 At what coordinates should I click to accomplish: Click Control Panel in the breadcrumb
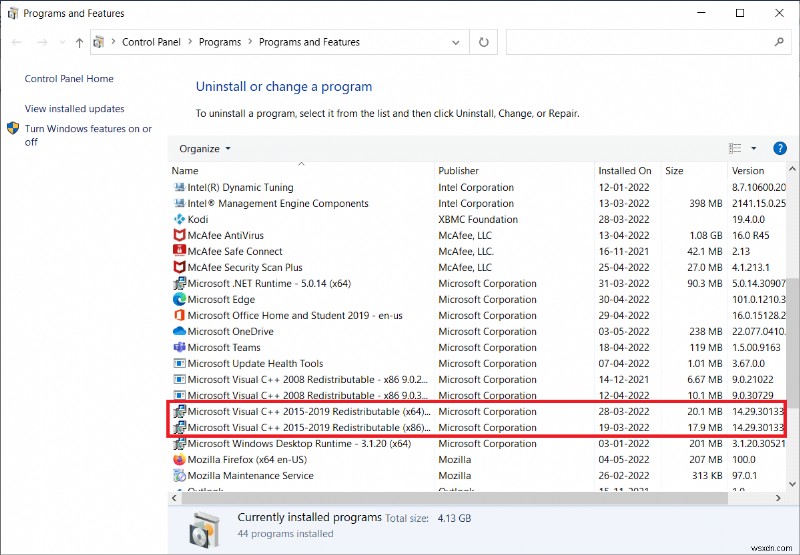151,42
